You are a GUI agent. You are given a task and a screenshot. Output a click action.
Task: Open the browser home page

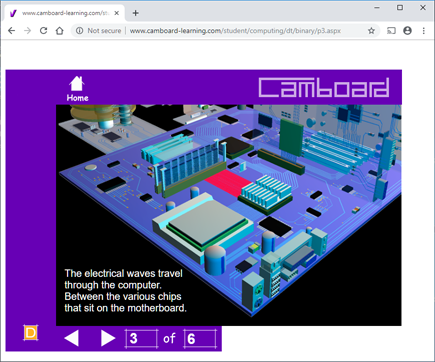59,31
